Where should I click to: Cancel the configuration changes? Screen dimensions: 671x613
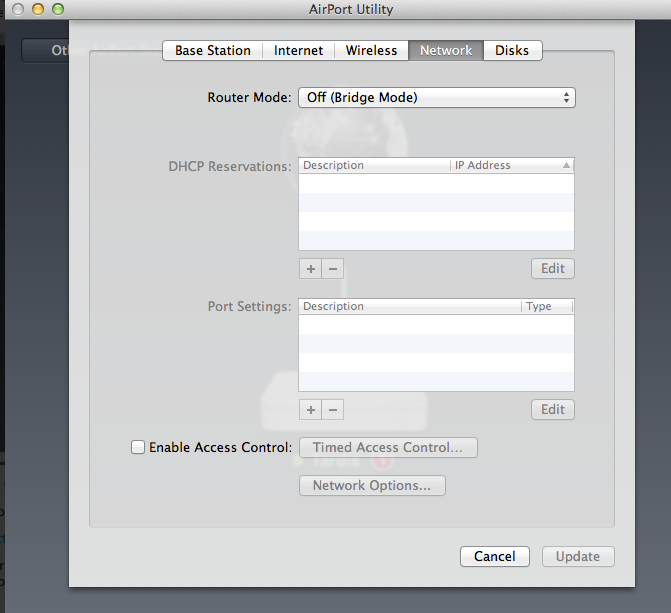point(495,556)
